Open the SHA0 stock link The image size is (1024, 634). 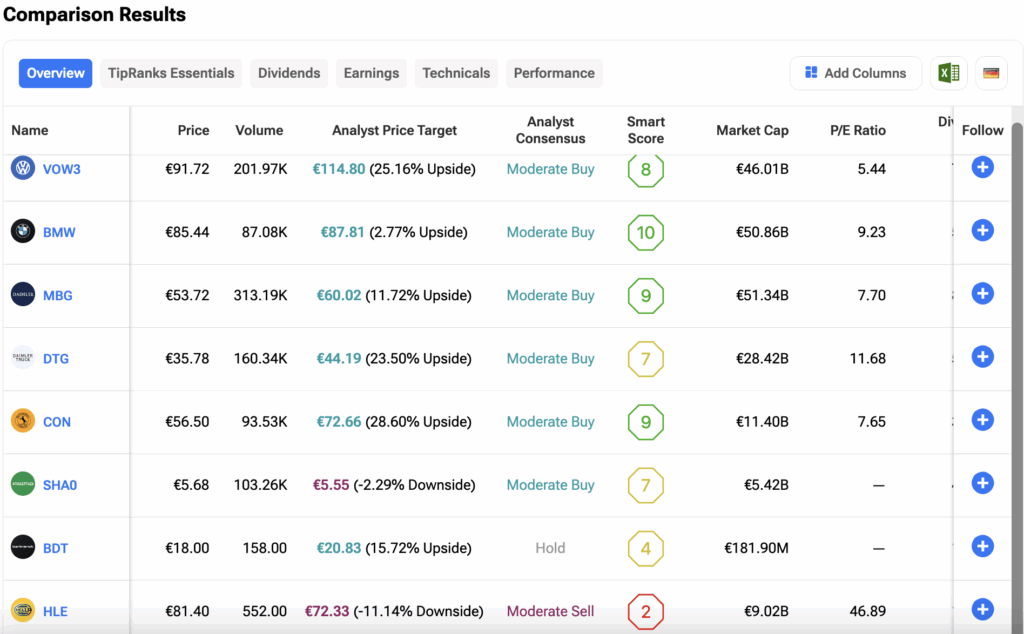click(x=60, y=485)
